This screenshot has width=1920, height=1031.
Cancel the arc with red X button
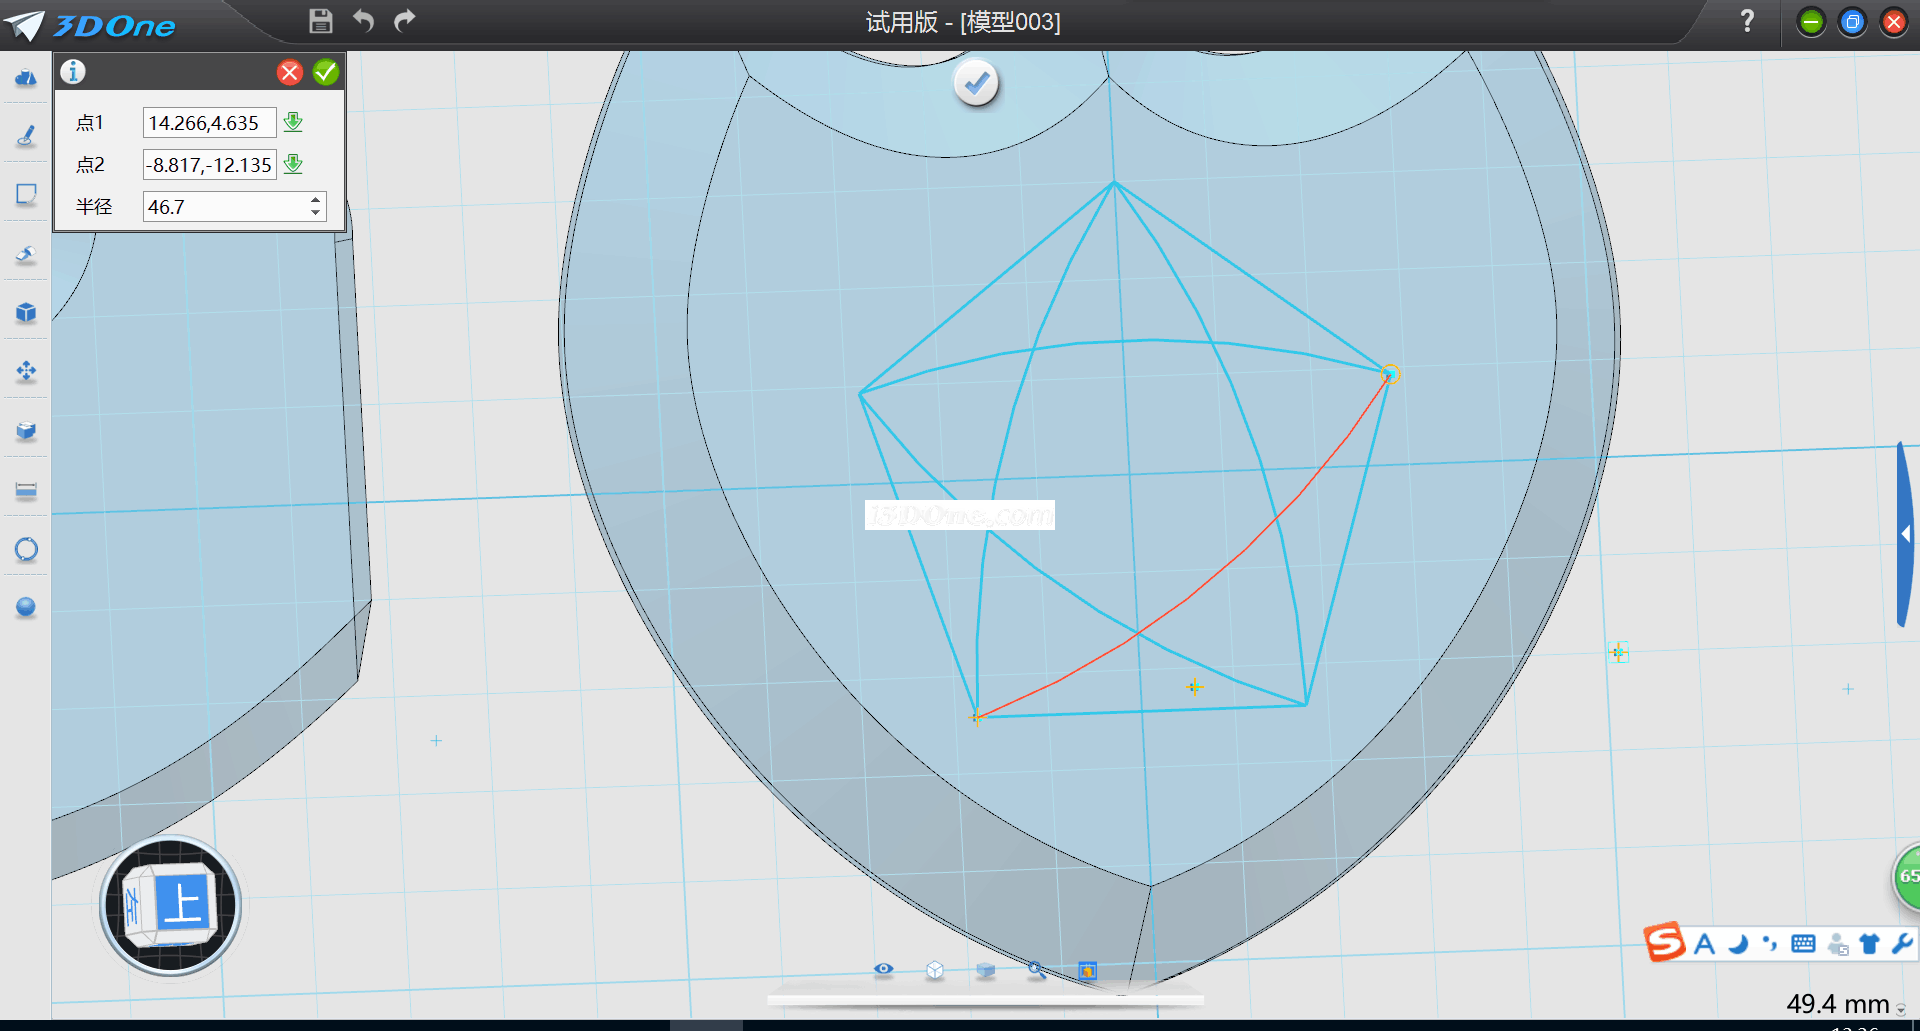pyautogui.click(x=290, y=72)
